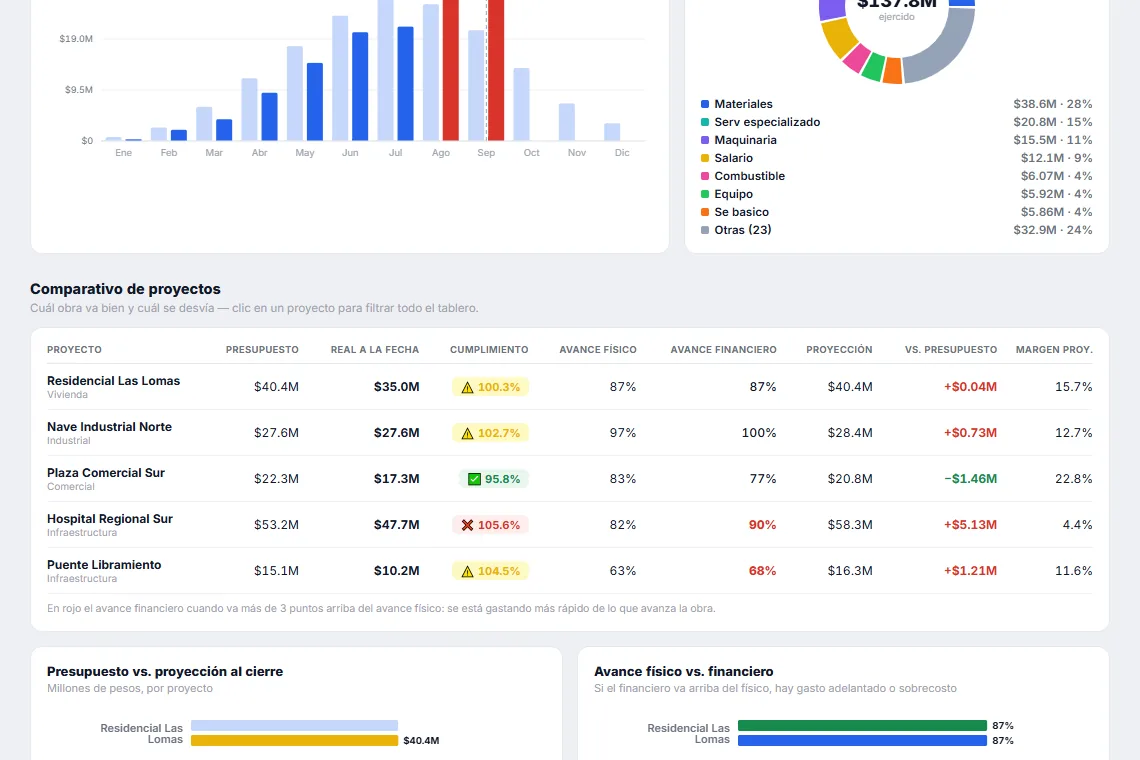1140x760 pixels.
Task: Click the Avance financiero column header
Action: pyautogui.click(x=723, y=350)
